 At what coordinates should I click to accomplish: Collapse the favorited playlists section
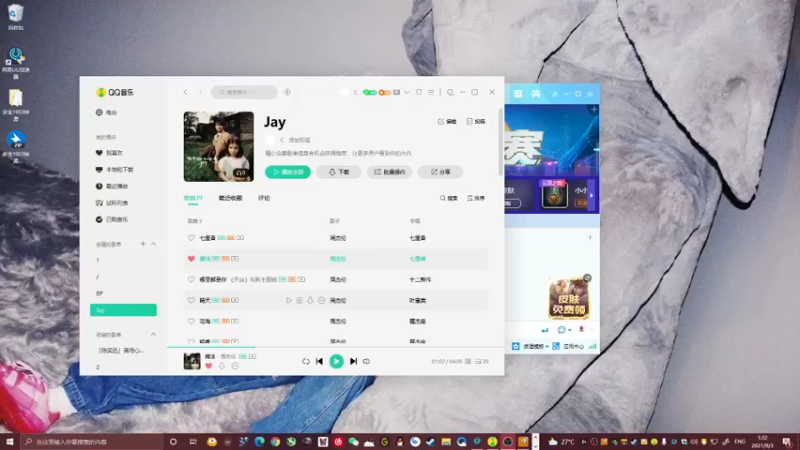tap(153, 334)
